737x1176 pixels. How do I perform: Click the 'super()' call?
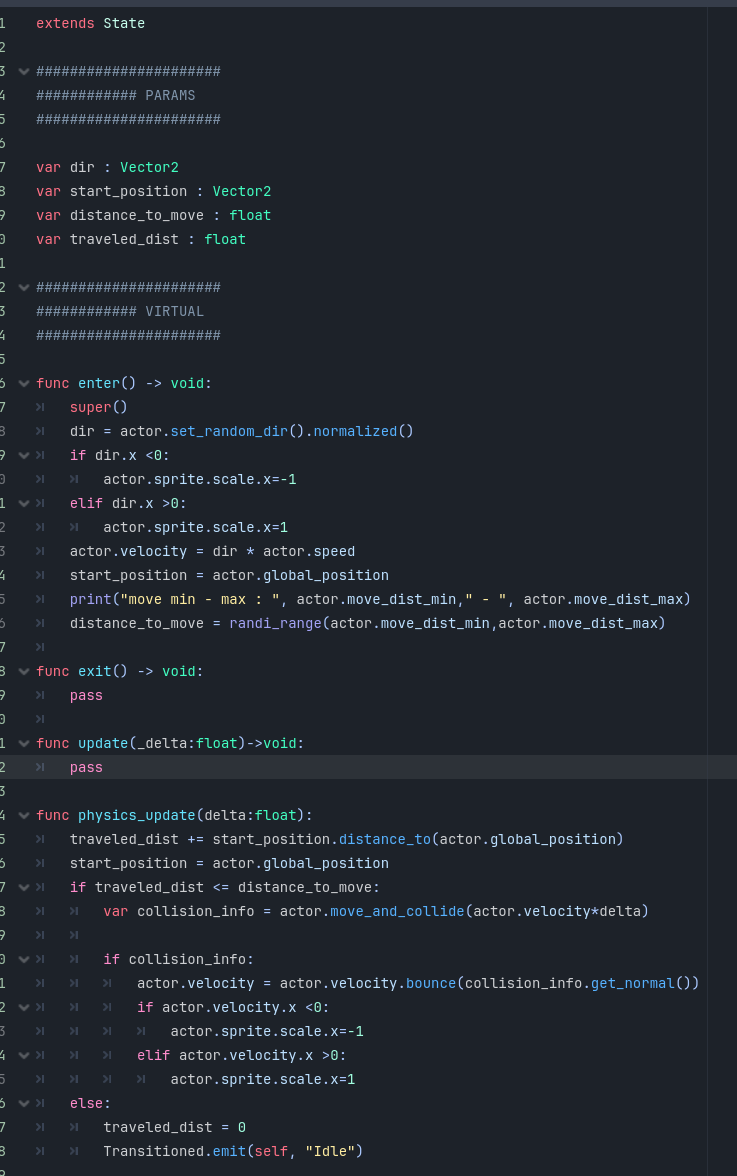click(x=99, y=407)
